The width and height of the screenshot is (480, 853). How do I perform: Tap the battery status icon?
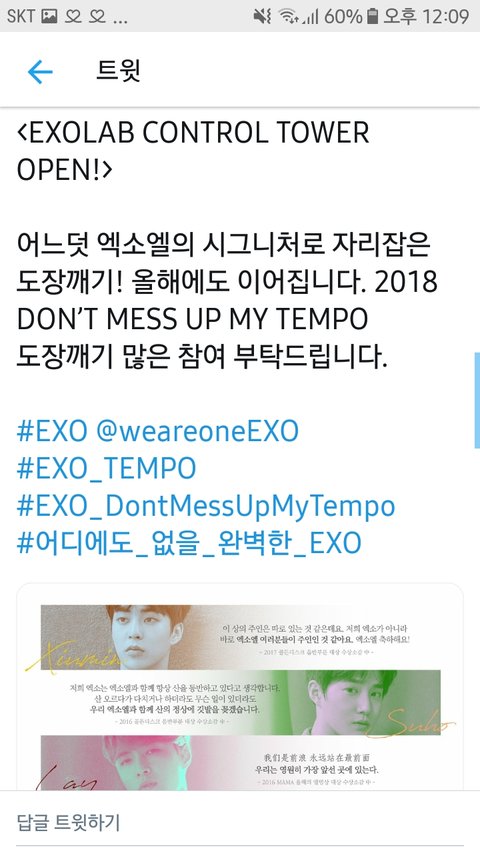click(x=372, y=16)
